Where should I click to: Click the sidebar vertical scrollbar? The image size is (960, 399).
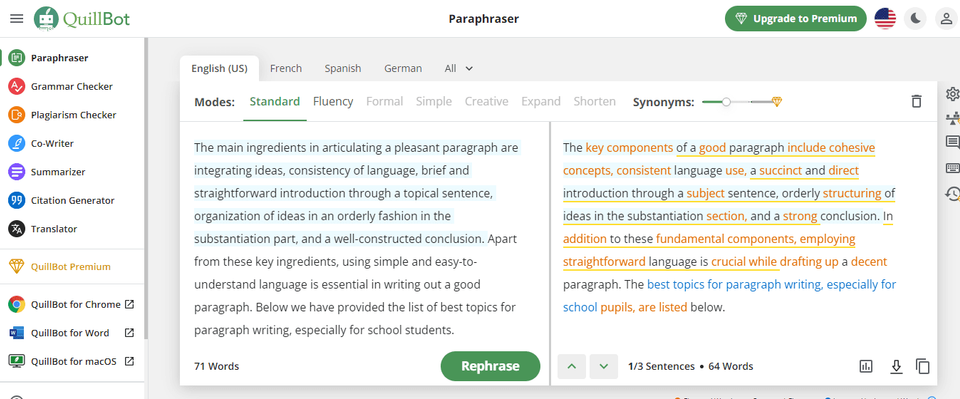pyautogui.click(x=146, y=188)
